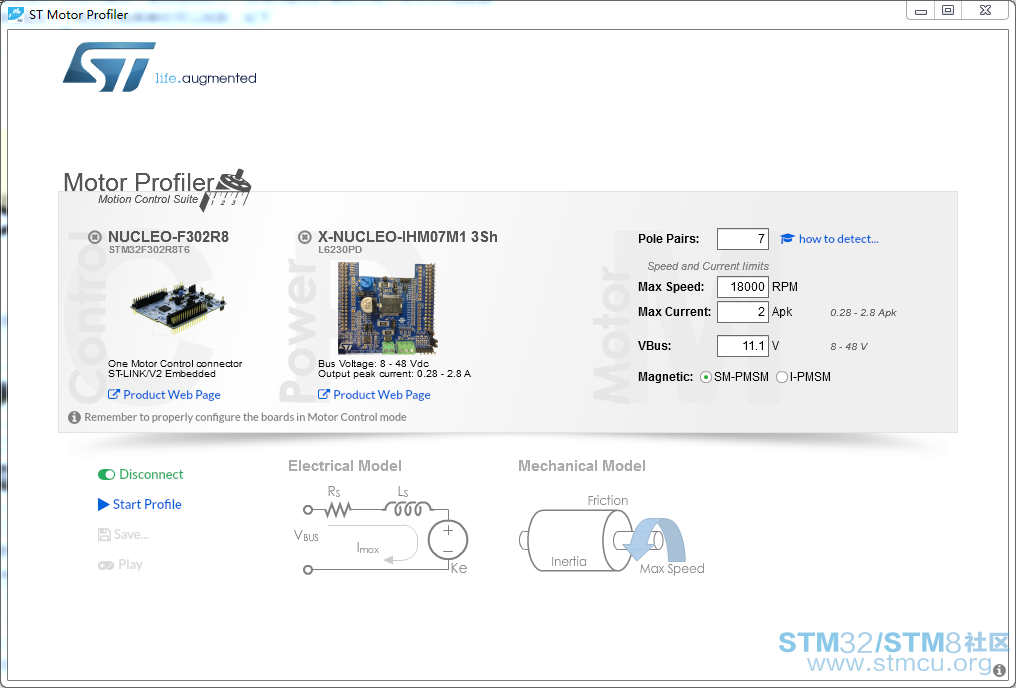This screenshot has width=1016, height=688.
Task: Open the 'how to detect...' link
Action: coord(838,239)
